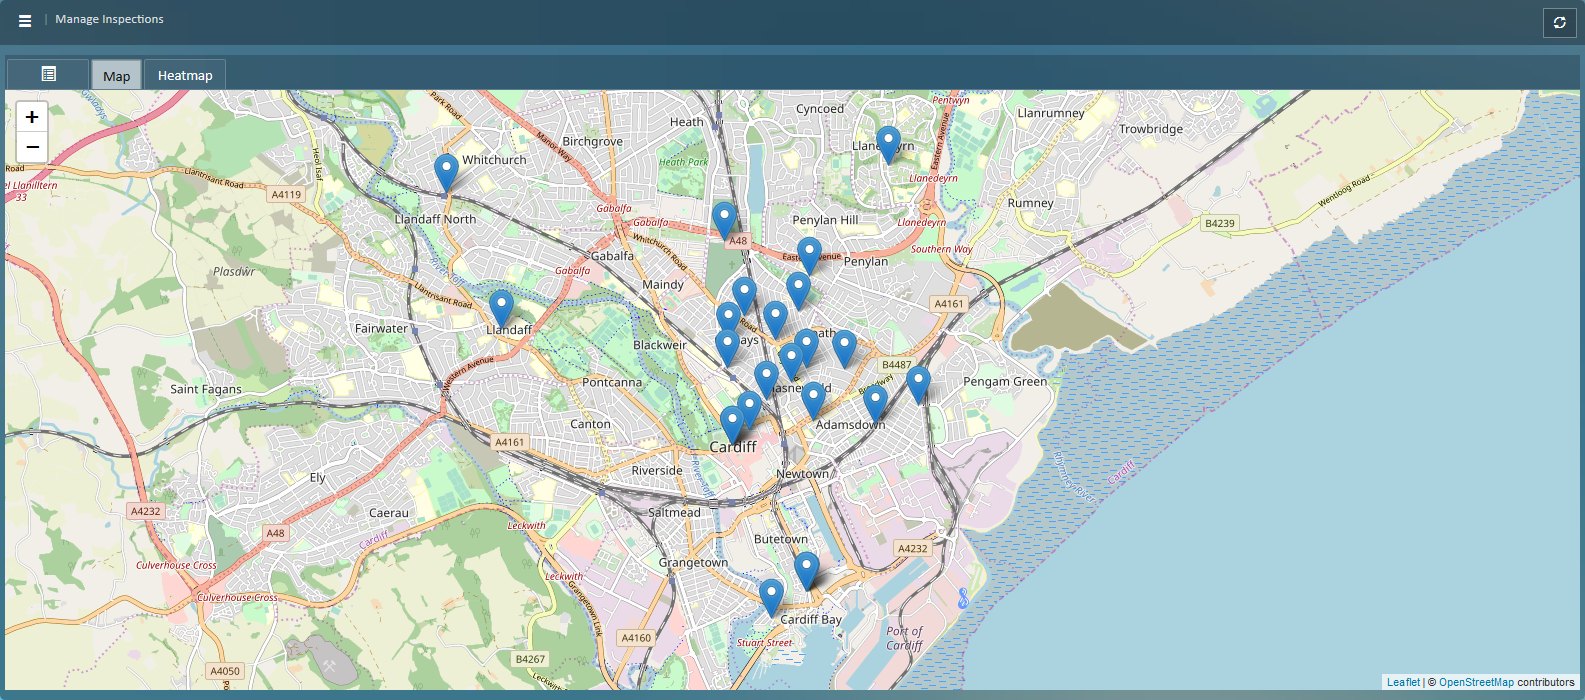Screen dimensions: 1585x700
Task: Select the marker near Cardiff Bay
Action: pyautogui.click(x=771, y=596)
